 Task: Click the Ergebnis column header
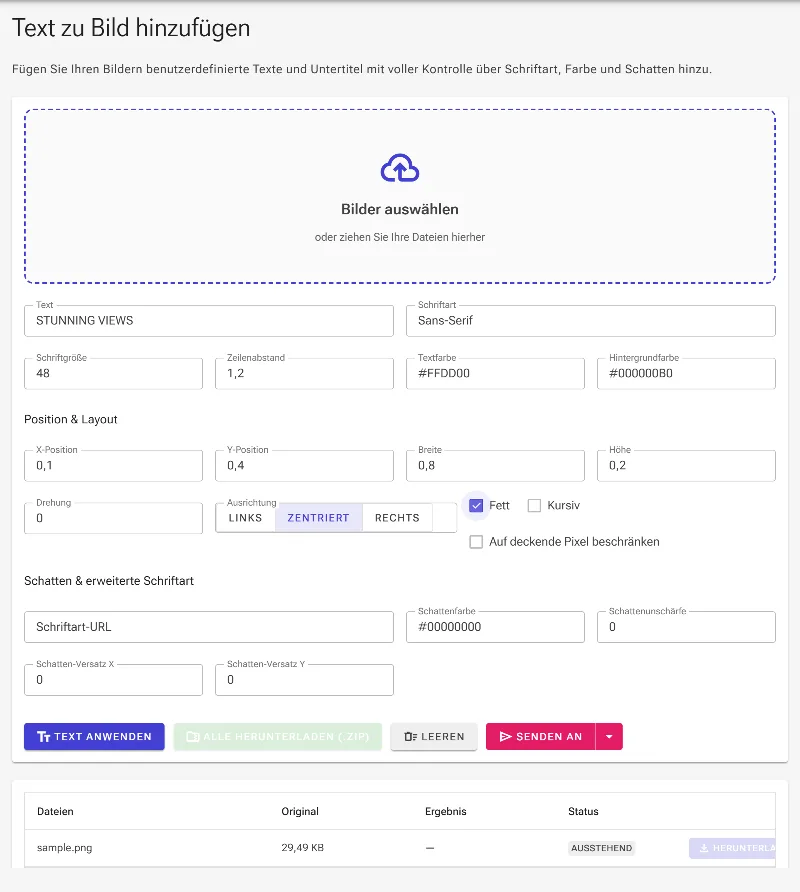tap(446, 811)
